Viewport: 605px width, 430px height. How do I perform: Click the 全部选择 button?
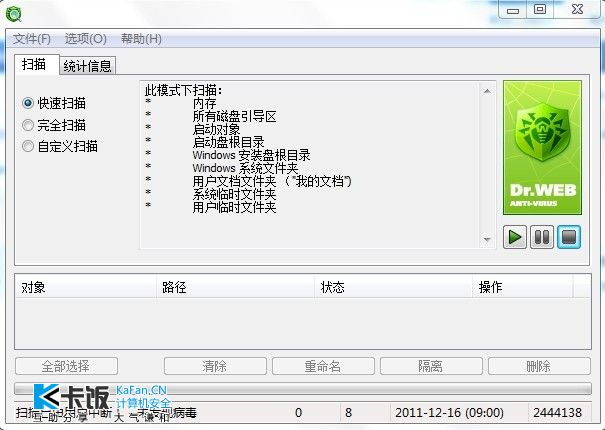(66, 366)
